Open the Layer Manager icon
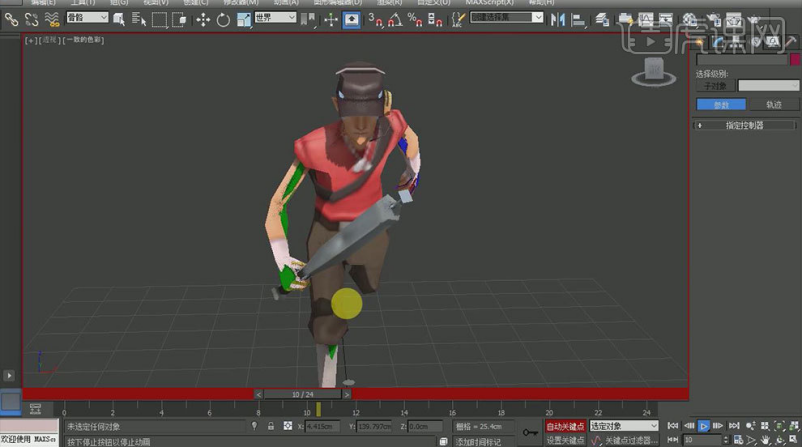803x448 pixels. point(602,20)
